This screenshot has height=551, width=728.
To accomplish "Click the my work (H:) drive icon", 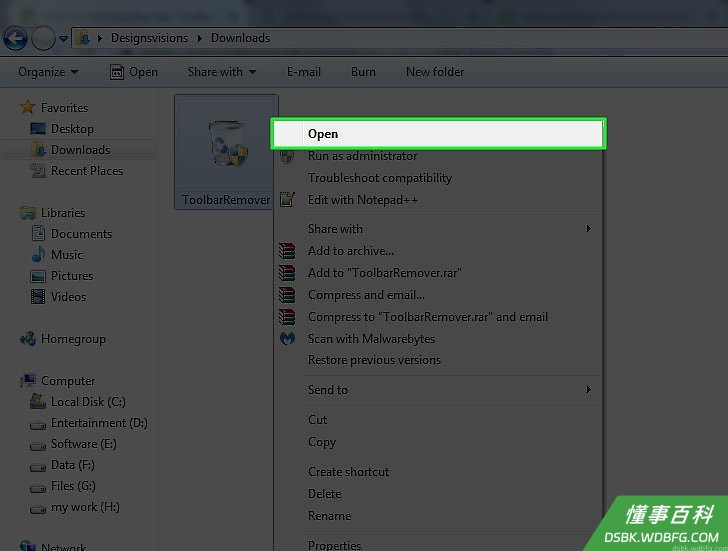I will tap(38, 509).
